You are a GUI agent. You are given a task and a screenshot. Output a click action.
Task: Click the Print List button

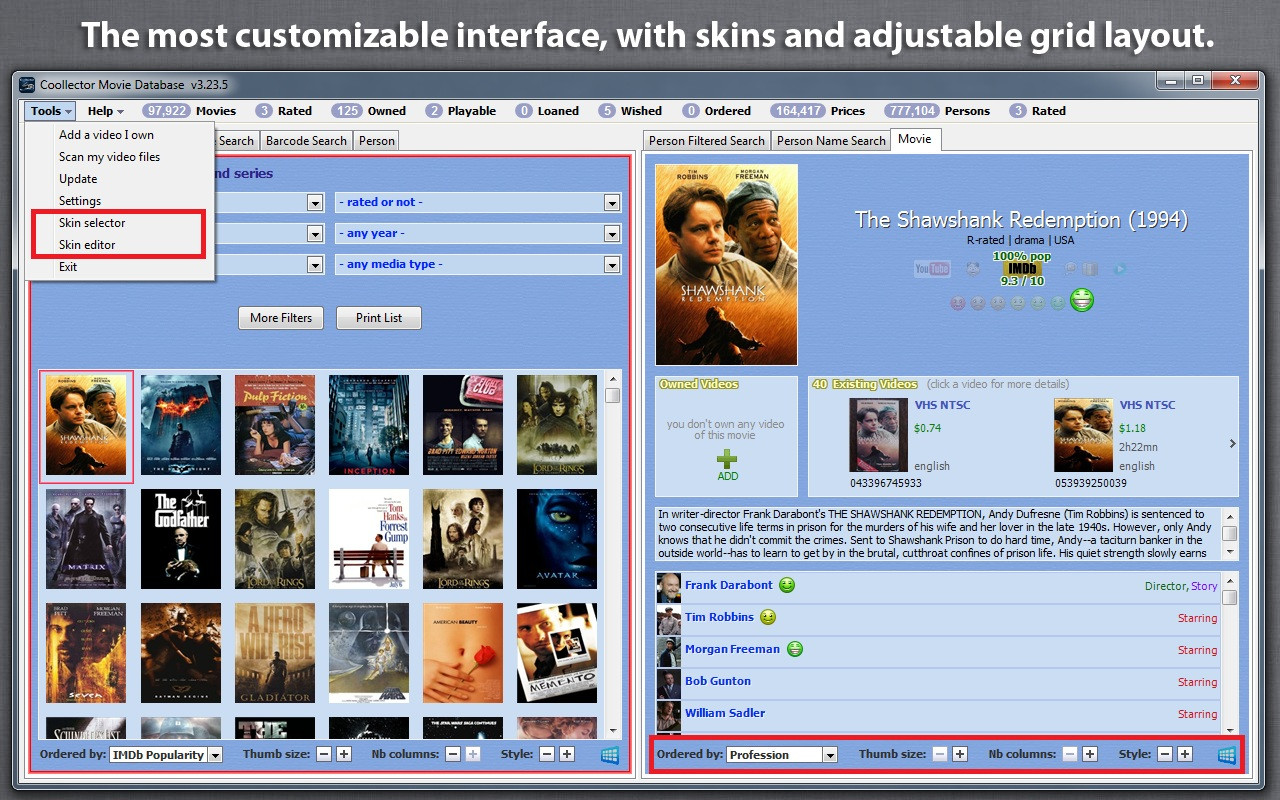coord(379,318)
